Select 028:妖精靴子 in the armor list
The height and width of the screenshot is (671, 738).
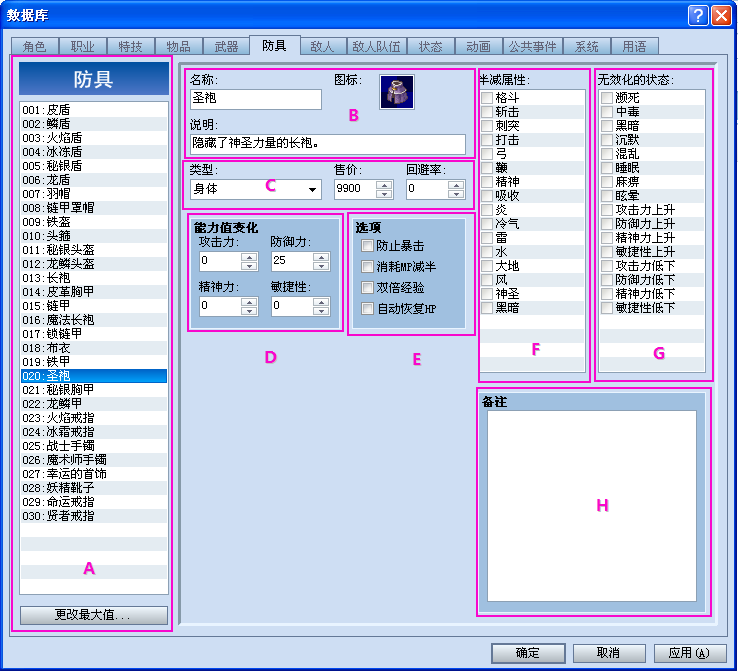(94, 488)
